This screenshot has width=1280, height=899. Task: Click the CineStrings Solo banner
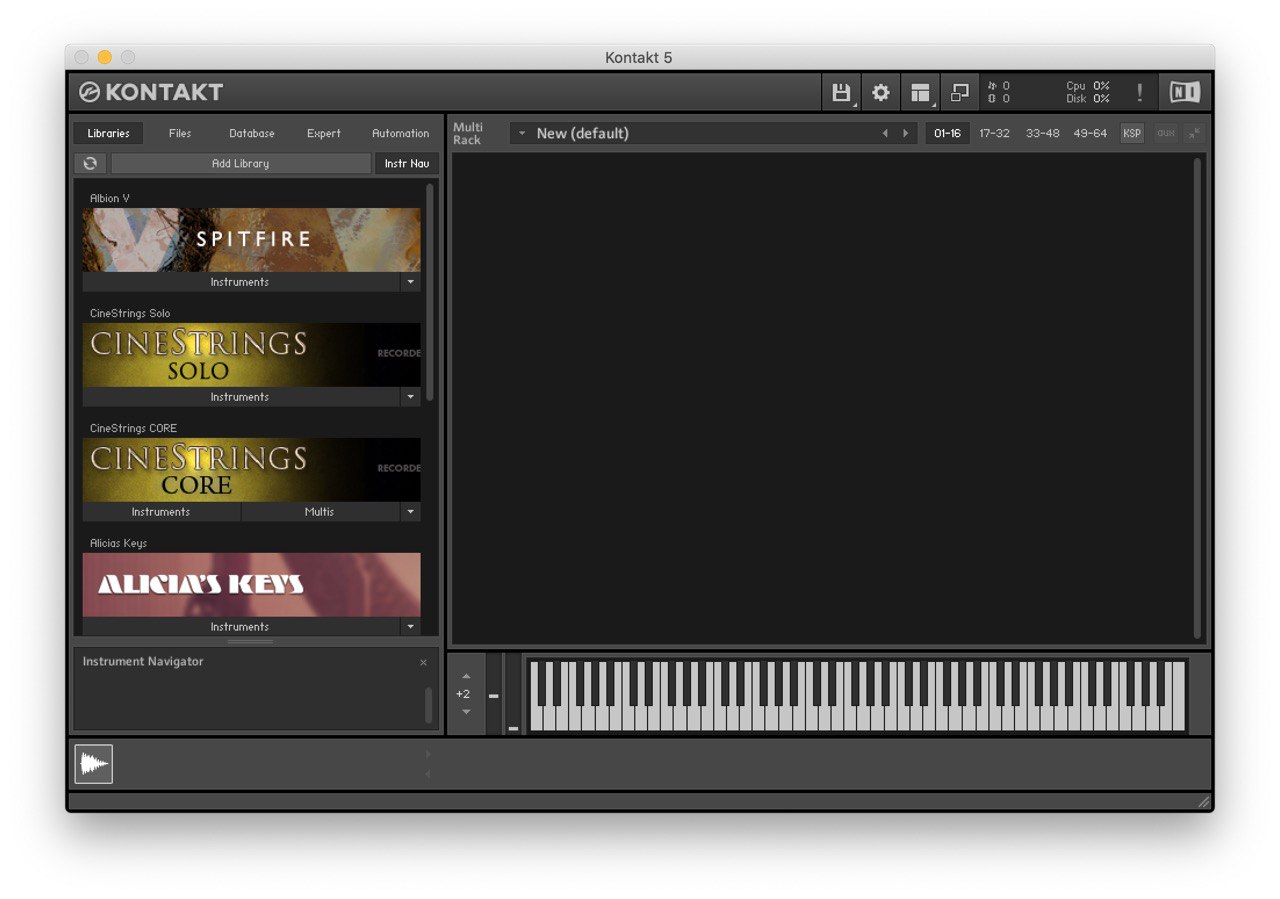pos(252,355)
